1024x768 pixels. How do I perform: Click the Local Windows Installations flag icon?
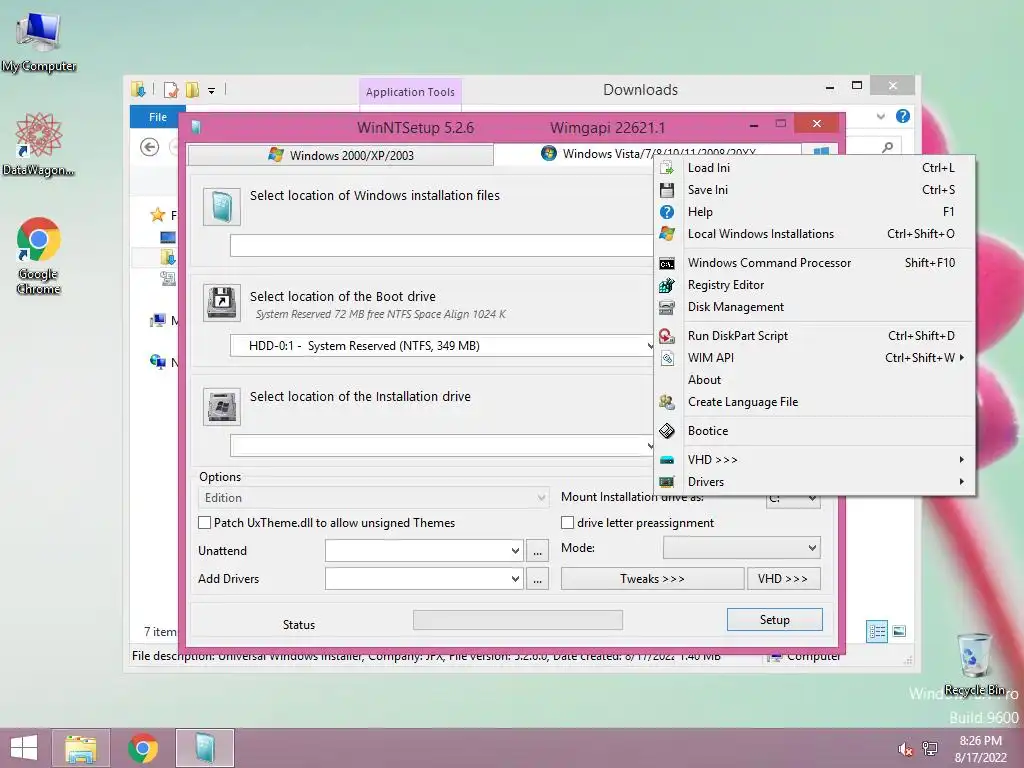tap(667, 234)
